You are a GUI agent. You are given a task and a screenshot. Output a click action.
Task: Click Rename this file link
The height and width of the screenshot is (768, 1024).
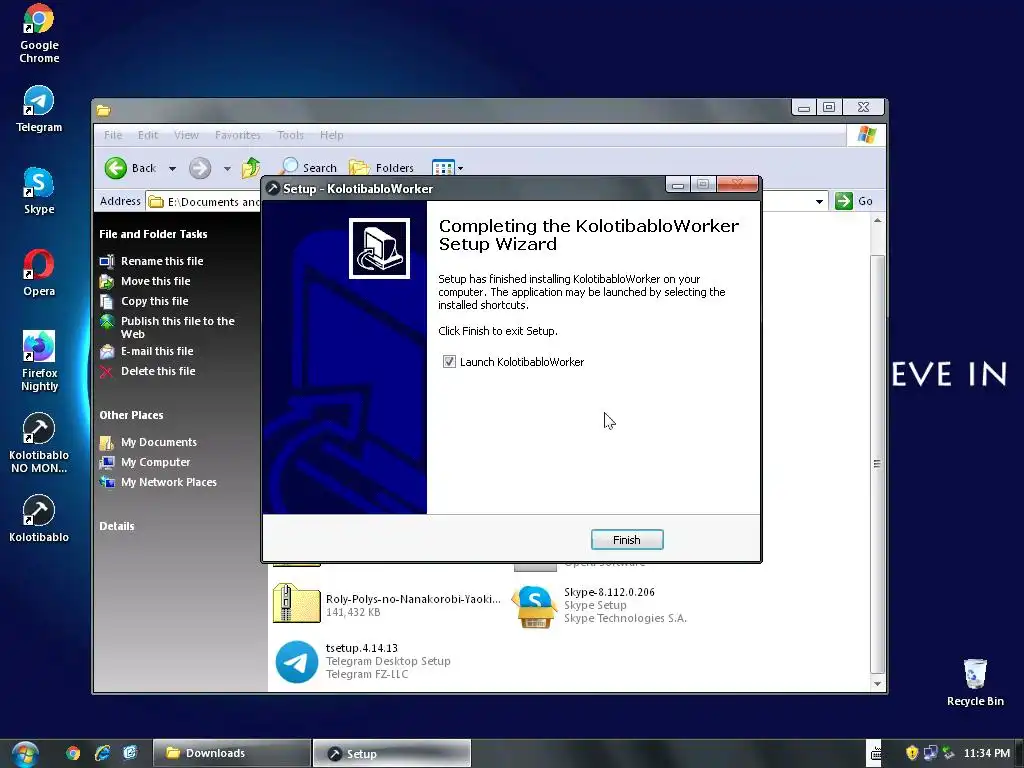pos(162,261)
